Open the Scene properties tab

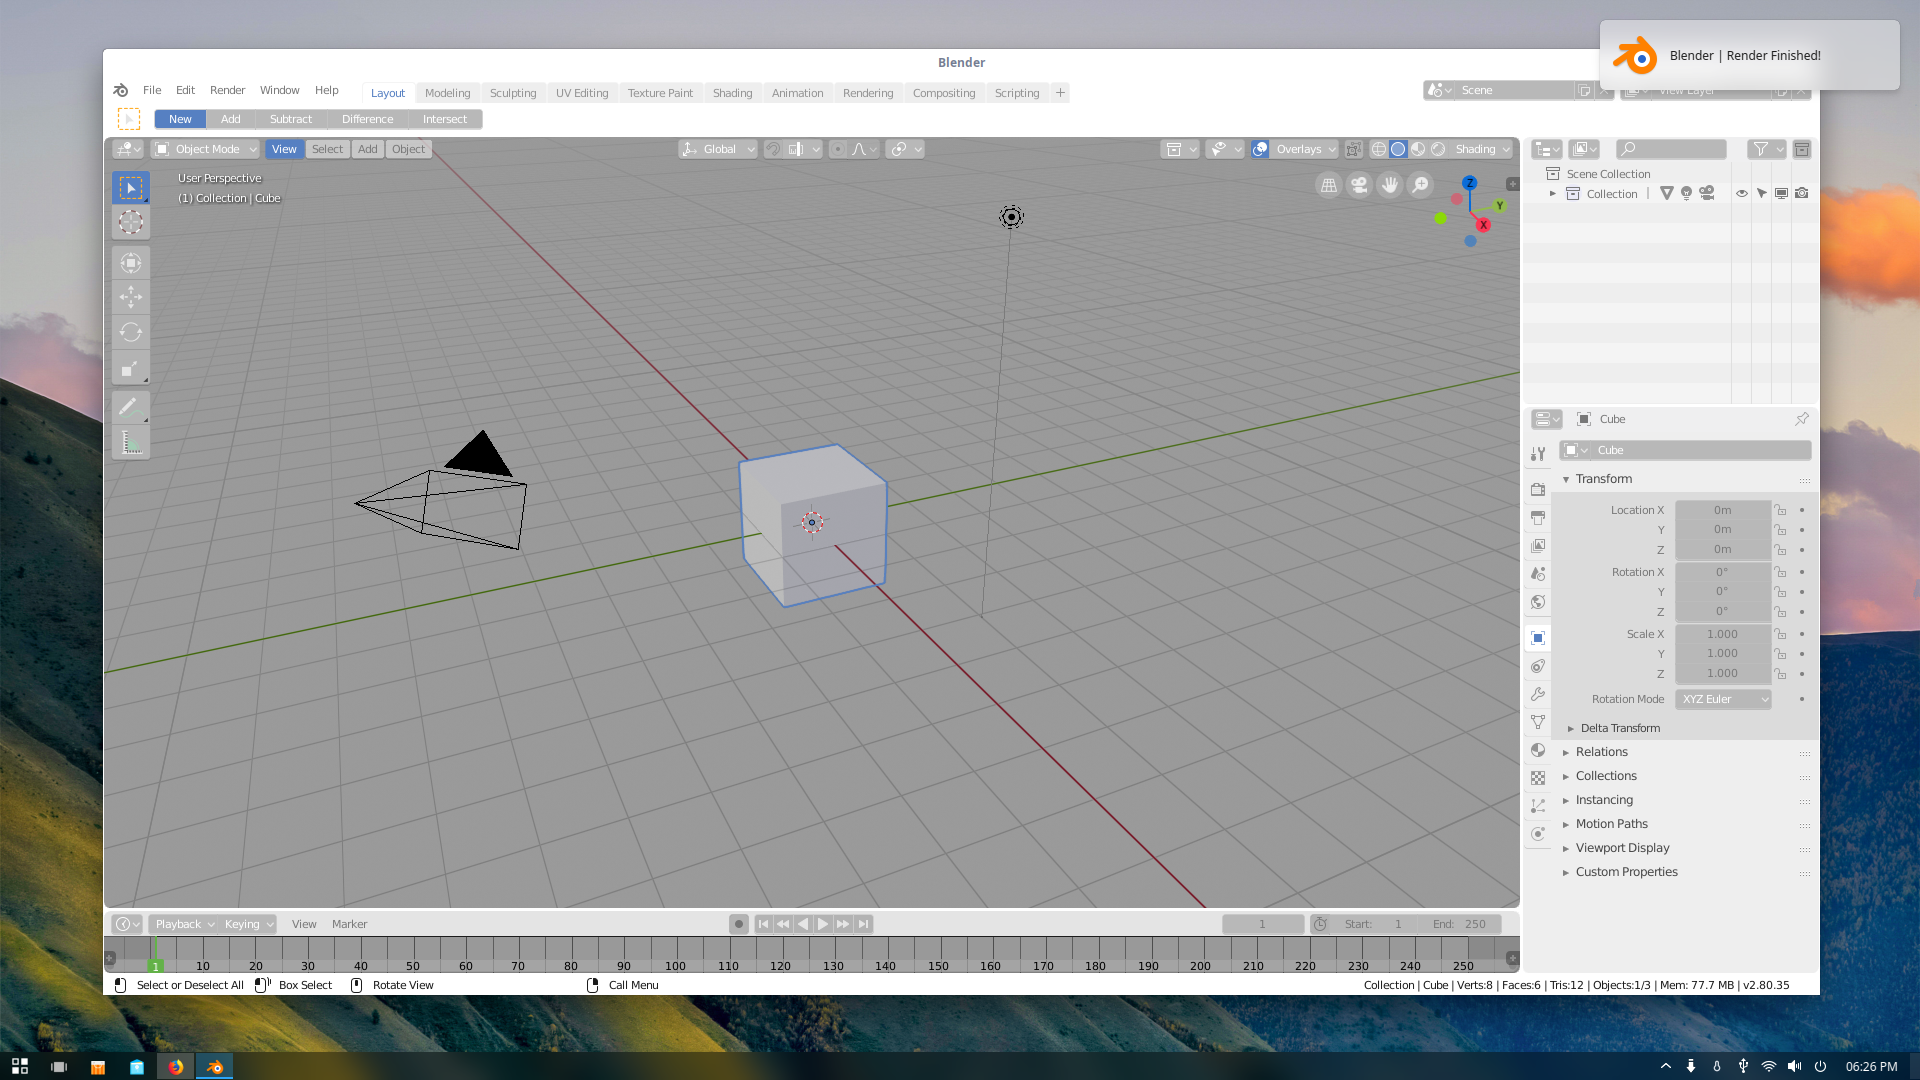coord(1538,574)
